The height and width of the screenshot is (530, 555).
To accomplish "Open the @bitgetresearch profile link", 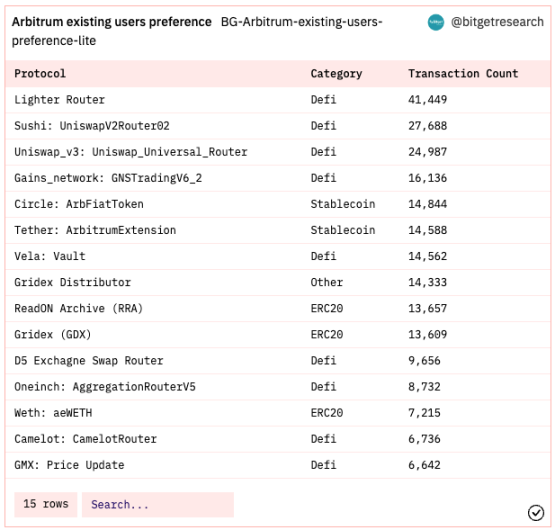I will point(497,22).
